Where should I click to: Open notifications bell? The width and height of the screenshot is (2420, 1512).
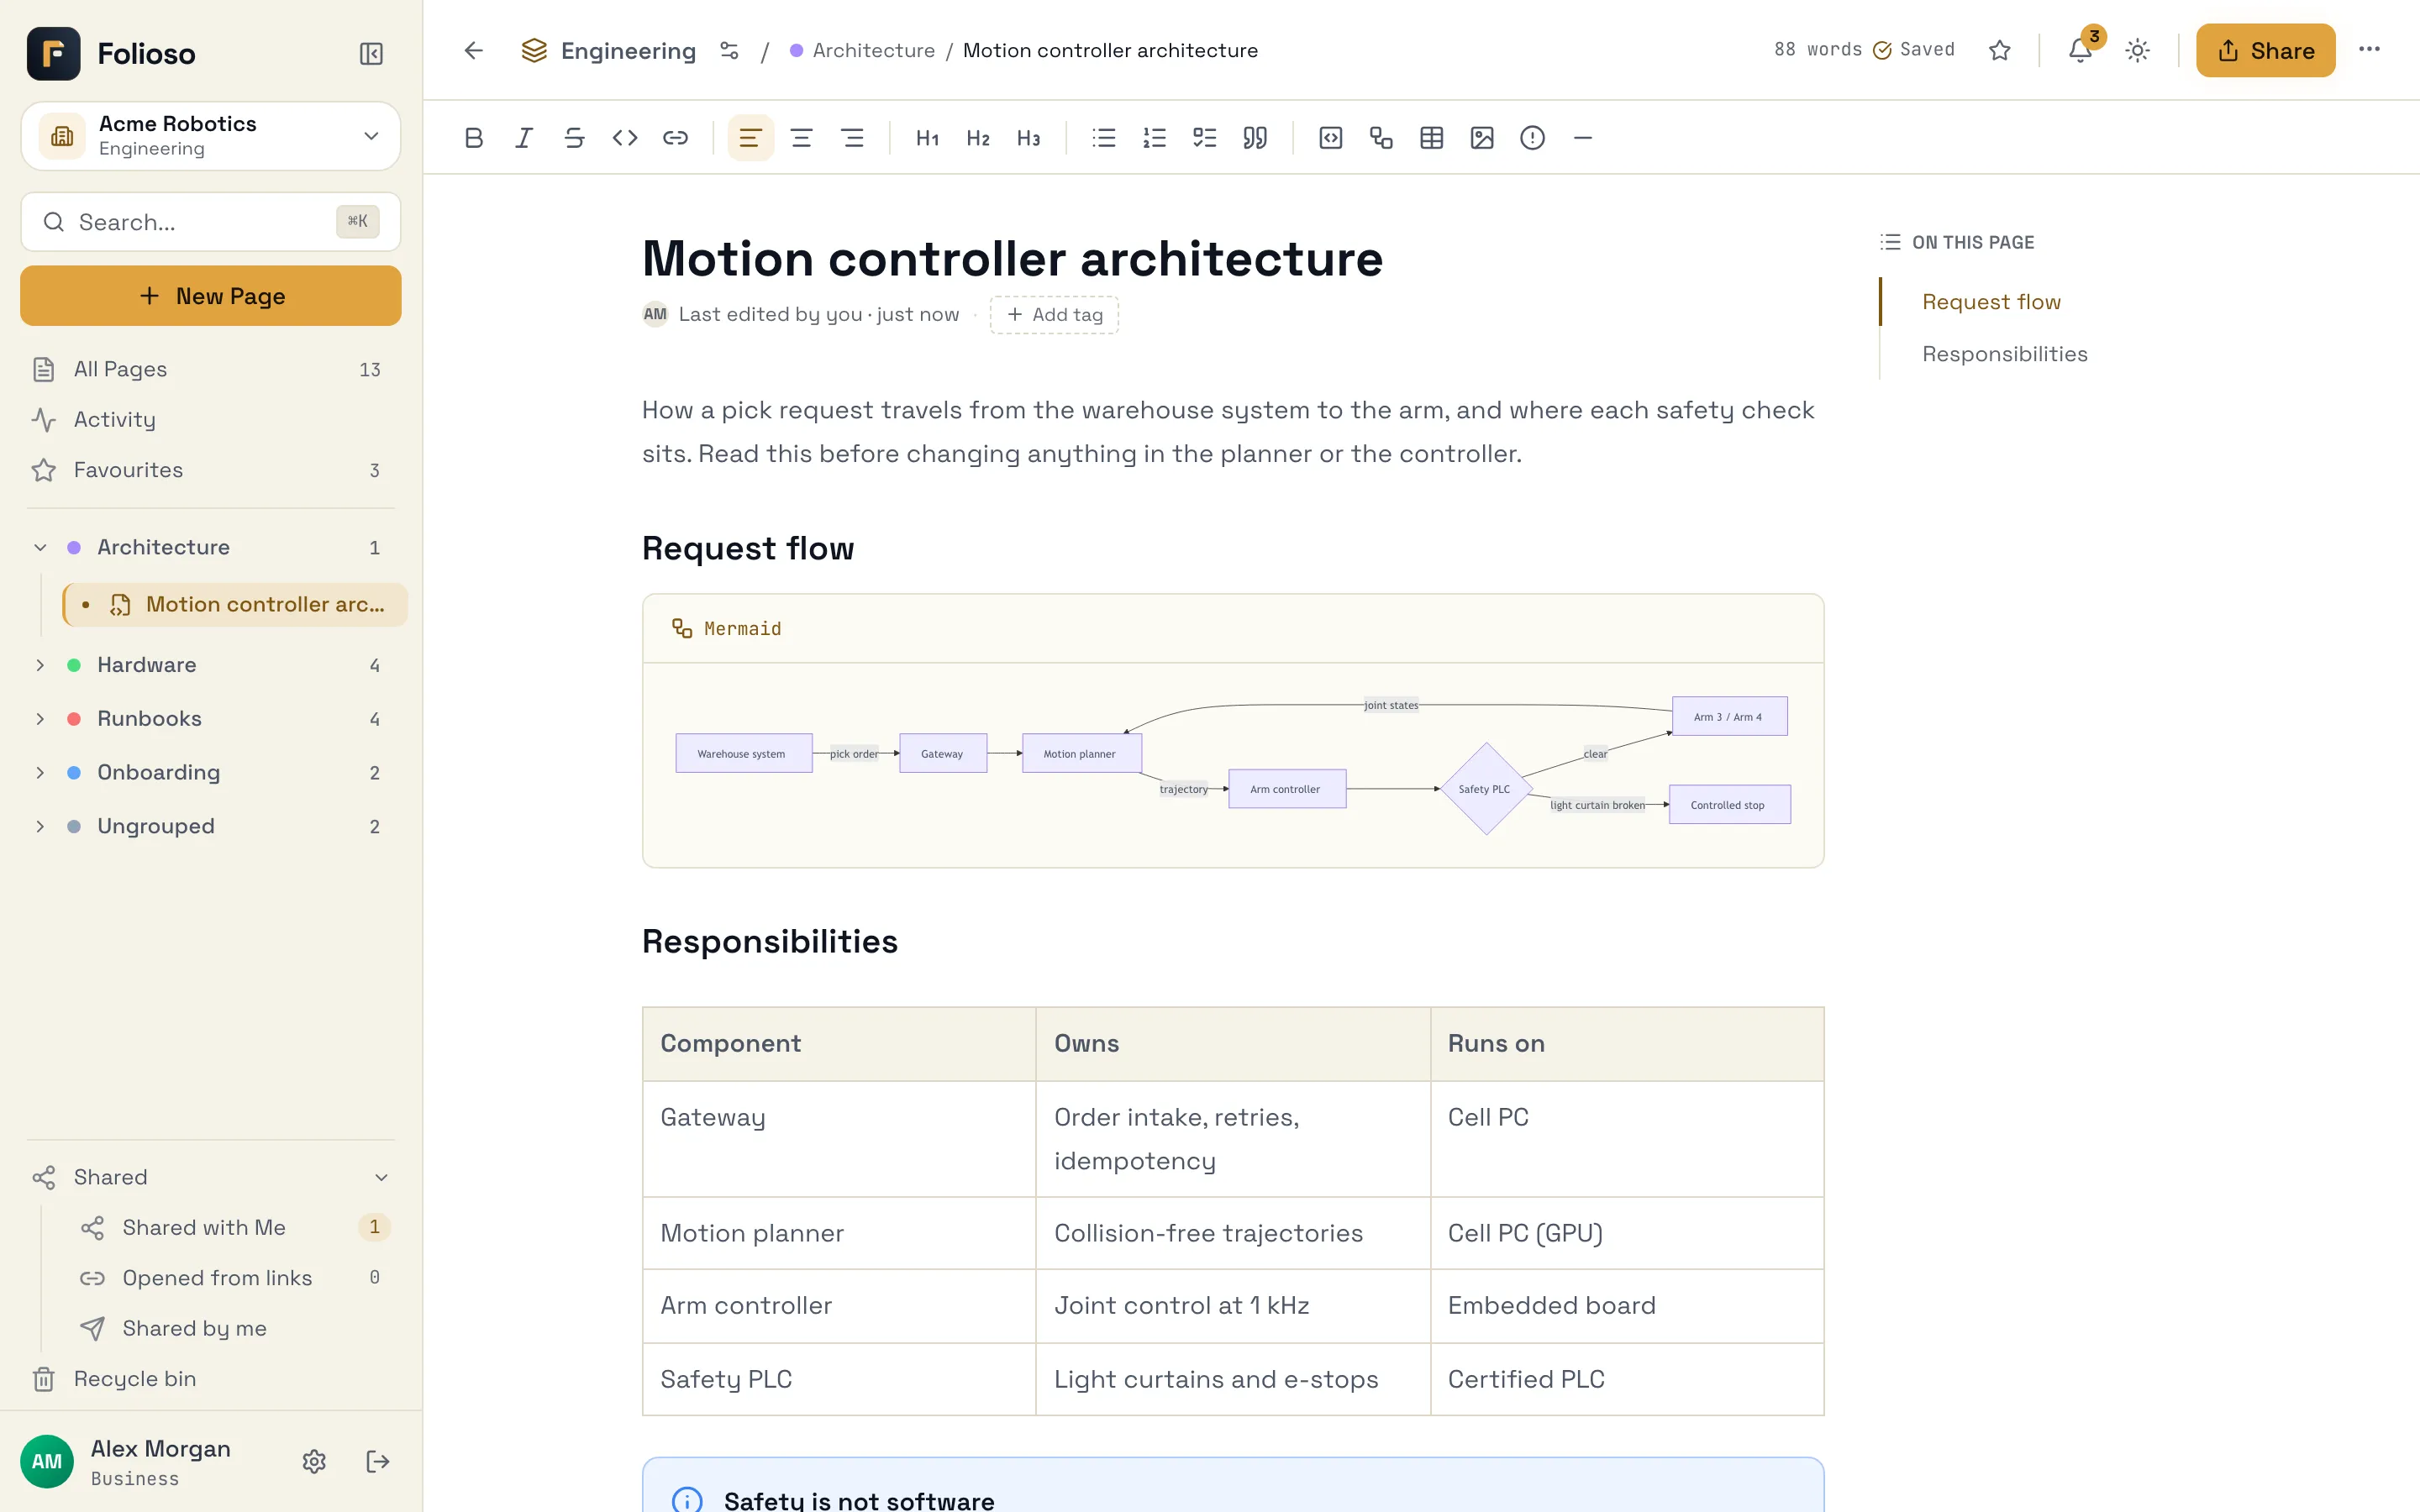[2080, 50]
